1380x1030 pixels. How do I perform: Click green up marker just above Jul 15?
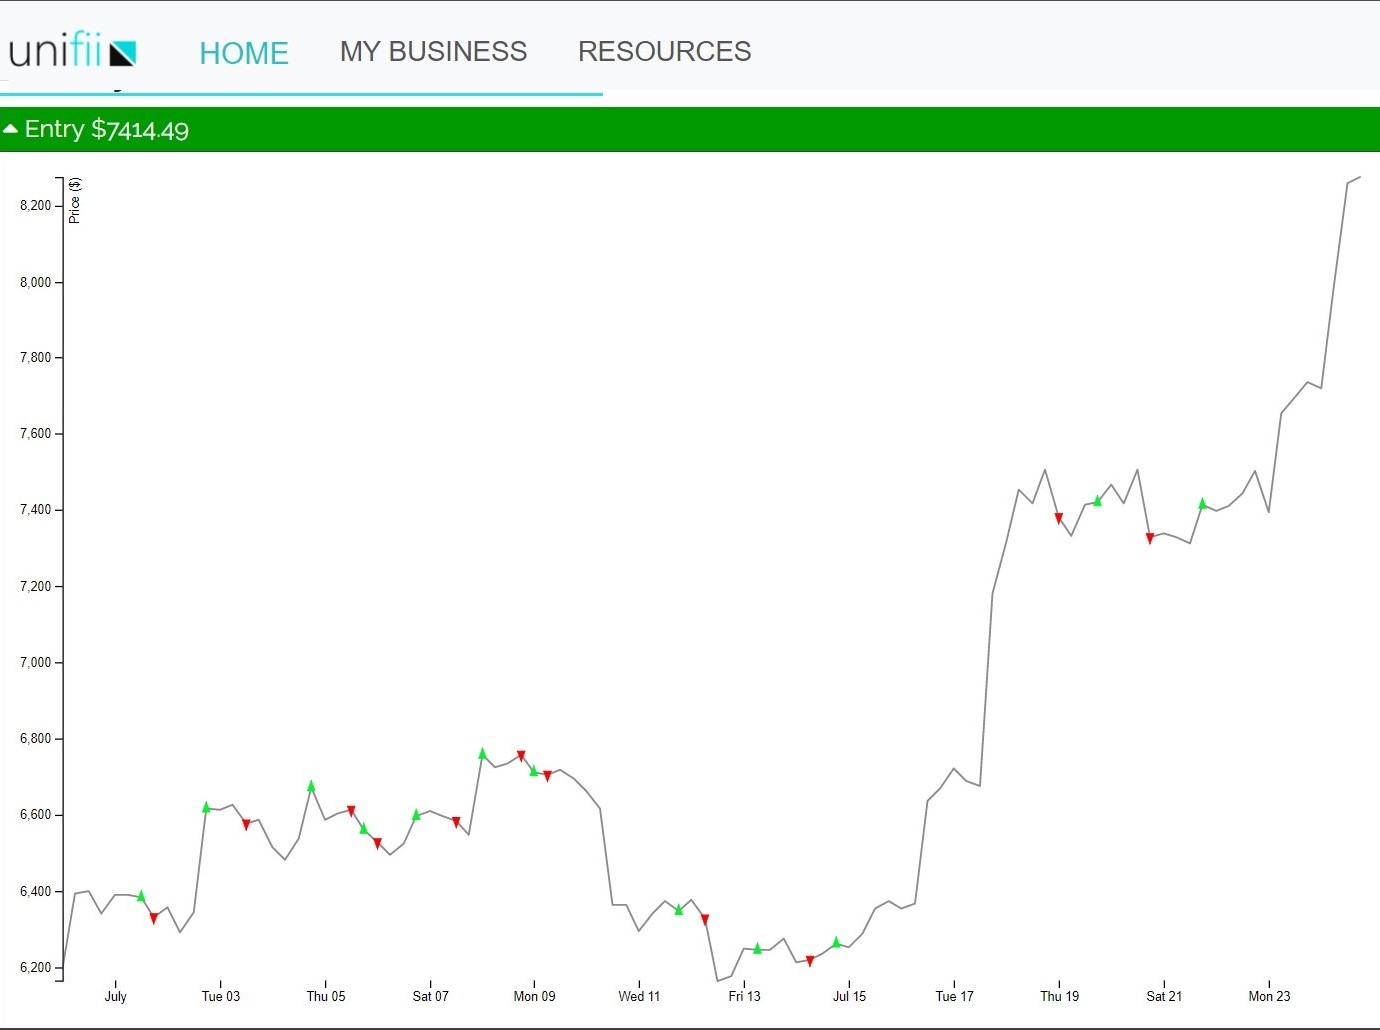click(837, 942)
